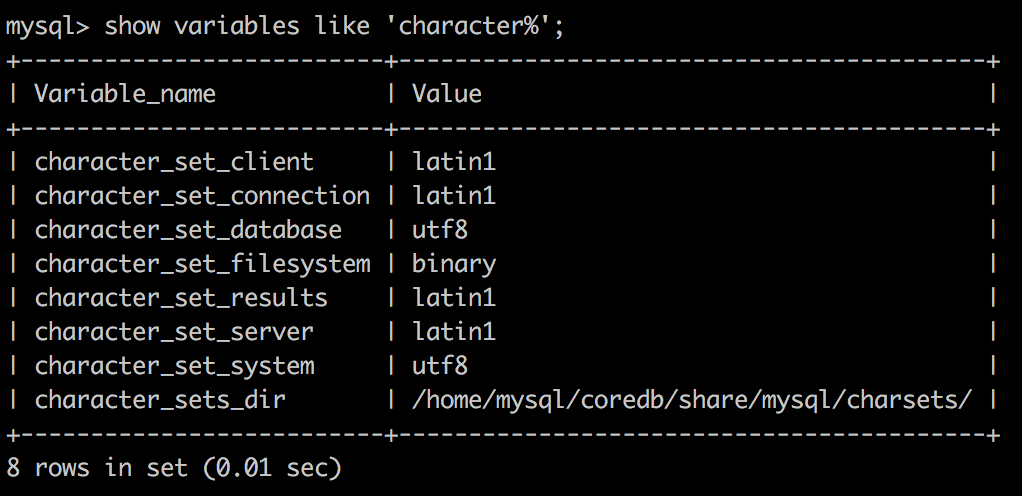This screenshot has height=496, width=1022.
Task: Select the character_set_filesystem variable name
Action: [x=202, y=264]
